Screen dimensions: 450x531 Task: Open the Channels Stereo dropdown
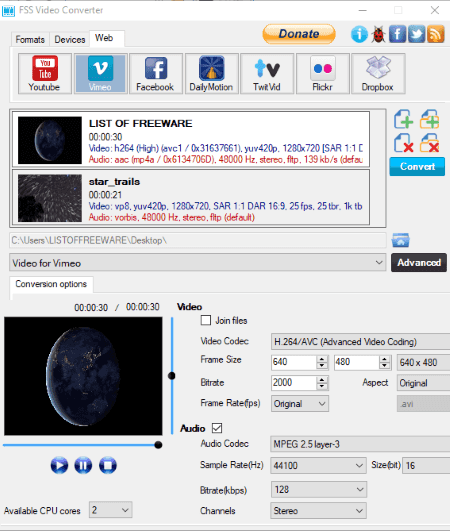pyautogui.click(x=318, y=511)
